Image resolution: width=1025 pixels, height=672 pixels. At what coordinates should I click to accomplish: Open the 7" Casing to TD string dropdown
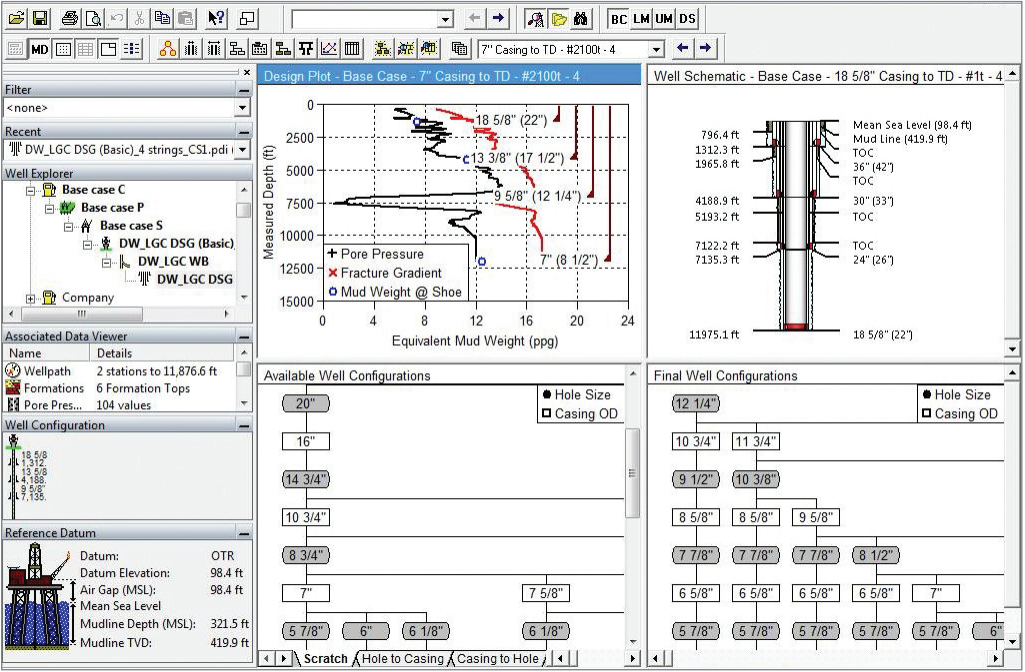pos(656,48)
